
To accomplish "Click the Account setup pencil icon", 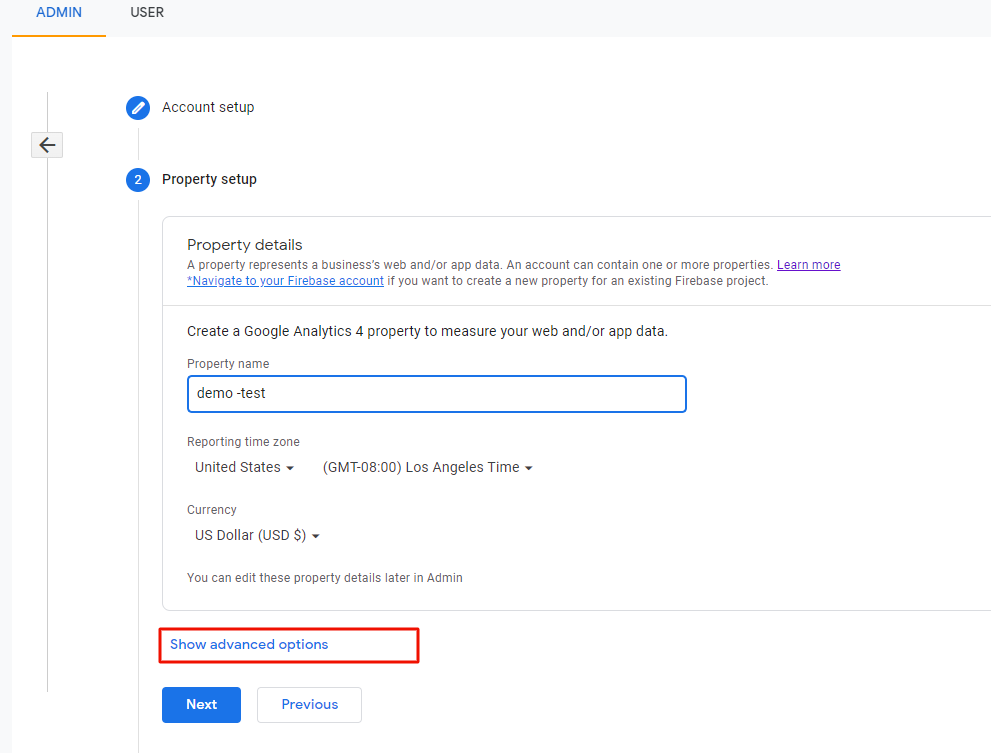I will 138,107.
